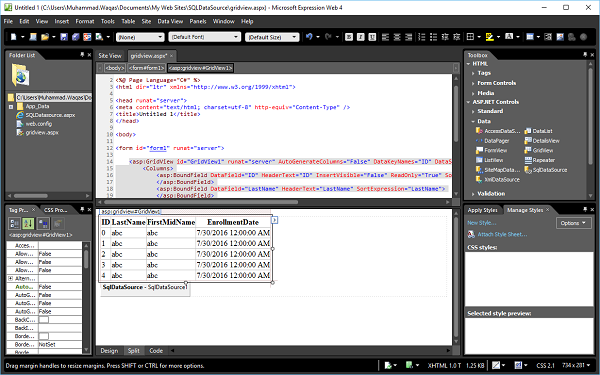Screen dimensions: 600x375
Task: Toggle Italic formatting
Action: (x=360, y=37)
